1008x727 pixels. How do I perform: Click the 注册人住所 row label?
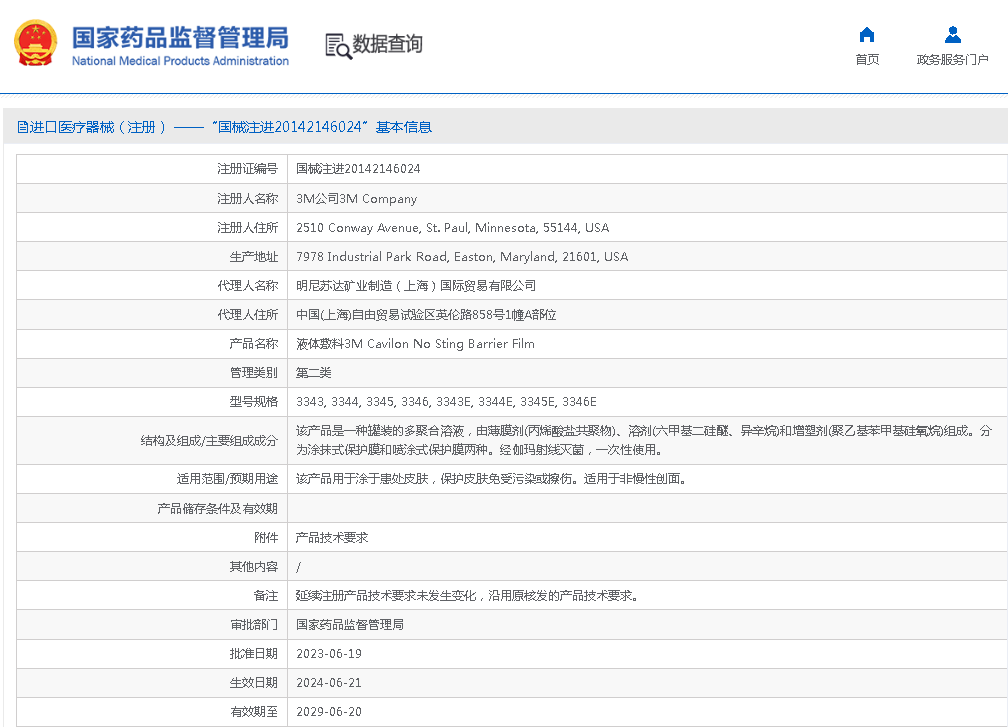[x=248, y=228]
